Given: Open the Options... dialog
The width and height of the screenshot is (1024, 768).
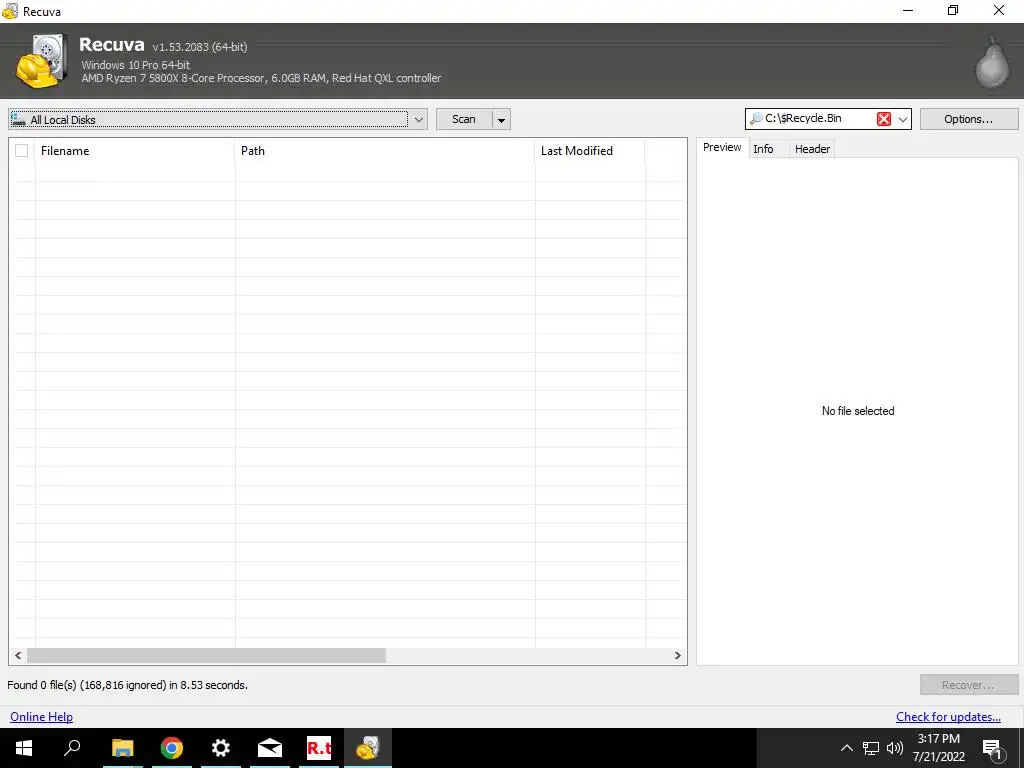Looking at the screenshot, I should (x=968, y=119).
